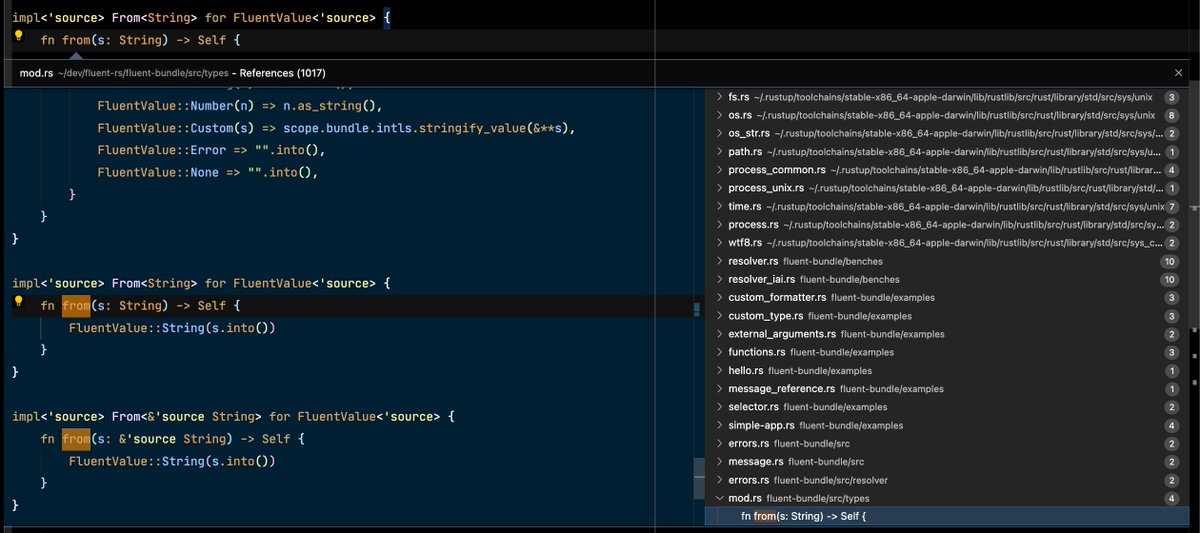
Task: Select errors.rs in fluent-bundle/src
Action: click(x=947, y=443)
